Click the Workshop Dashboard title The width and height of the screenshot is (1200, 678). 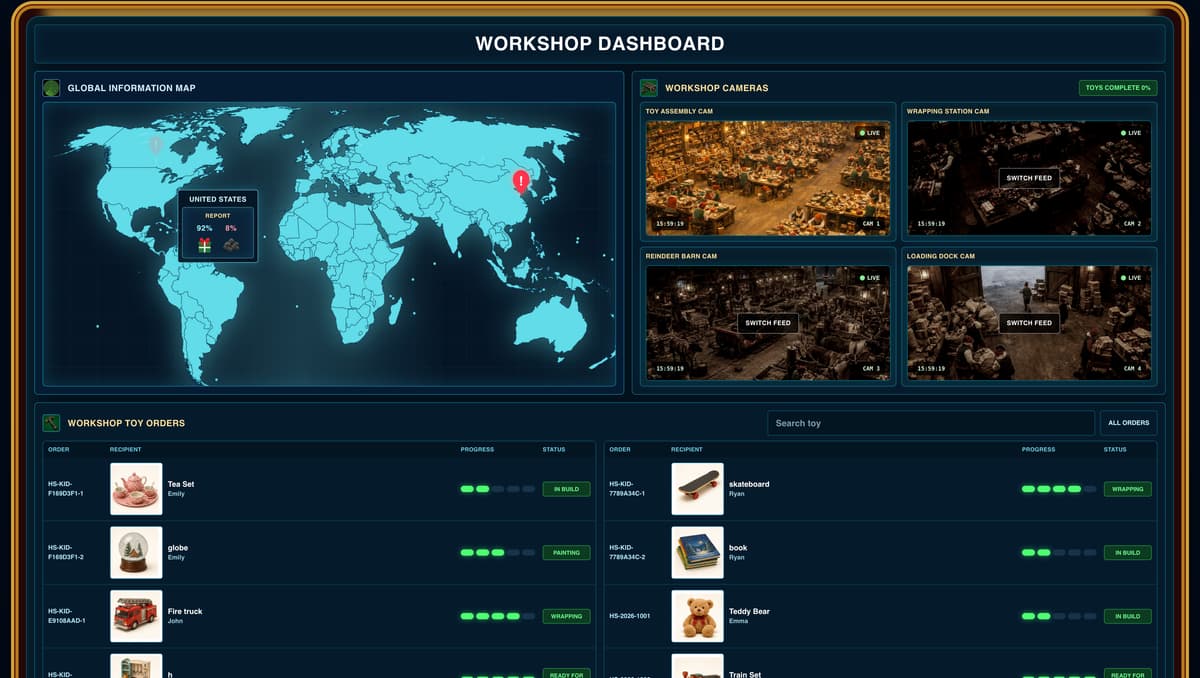click(x=600, y=44)
